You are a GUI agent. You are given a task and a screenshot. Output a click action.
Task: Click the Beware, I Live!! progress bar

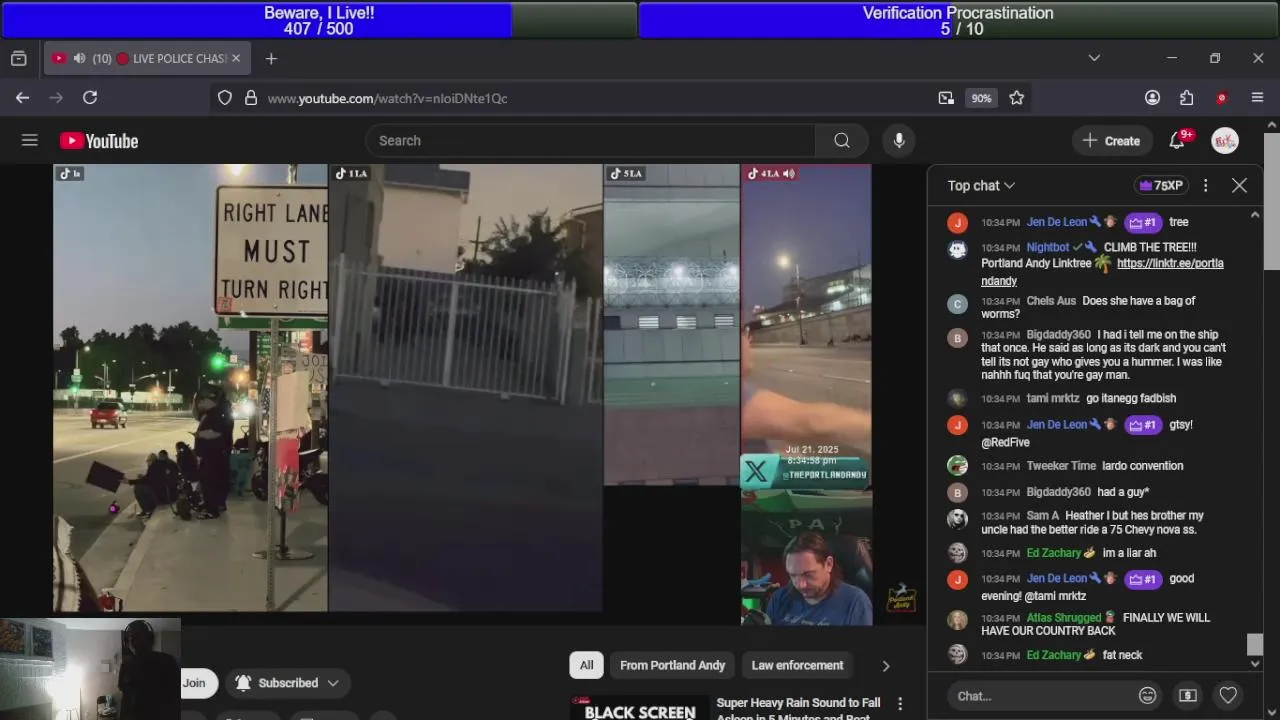(x=320, y=20)
